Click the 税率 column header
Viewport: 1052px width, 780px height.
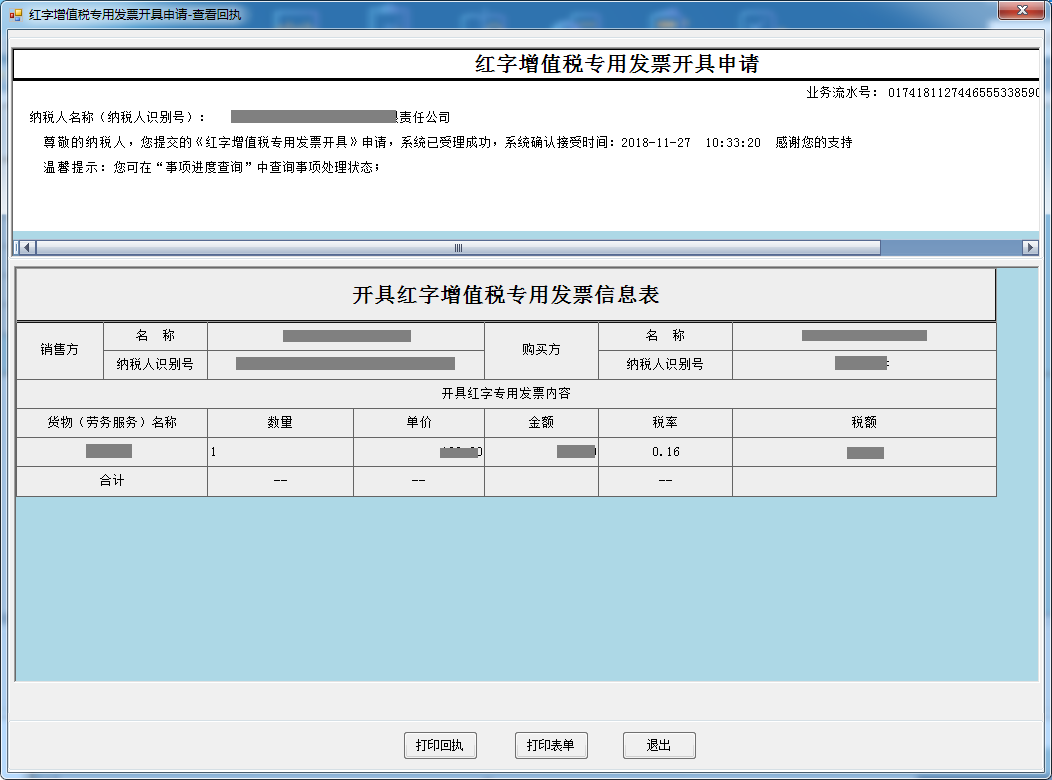click(x=665, y=423)
